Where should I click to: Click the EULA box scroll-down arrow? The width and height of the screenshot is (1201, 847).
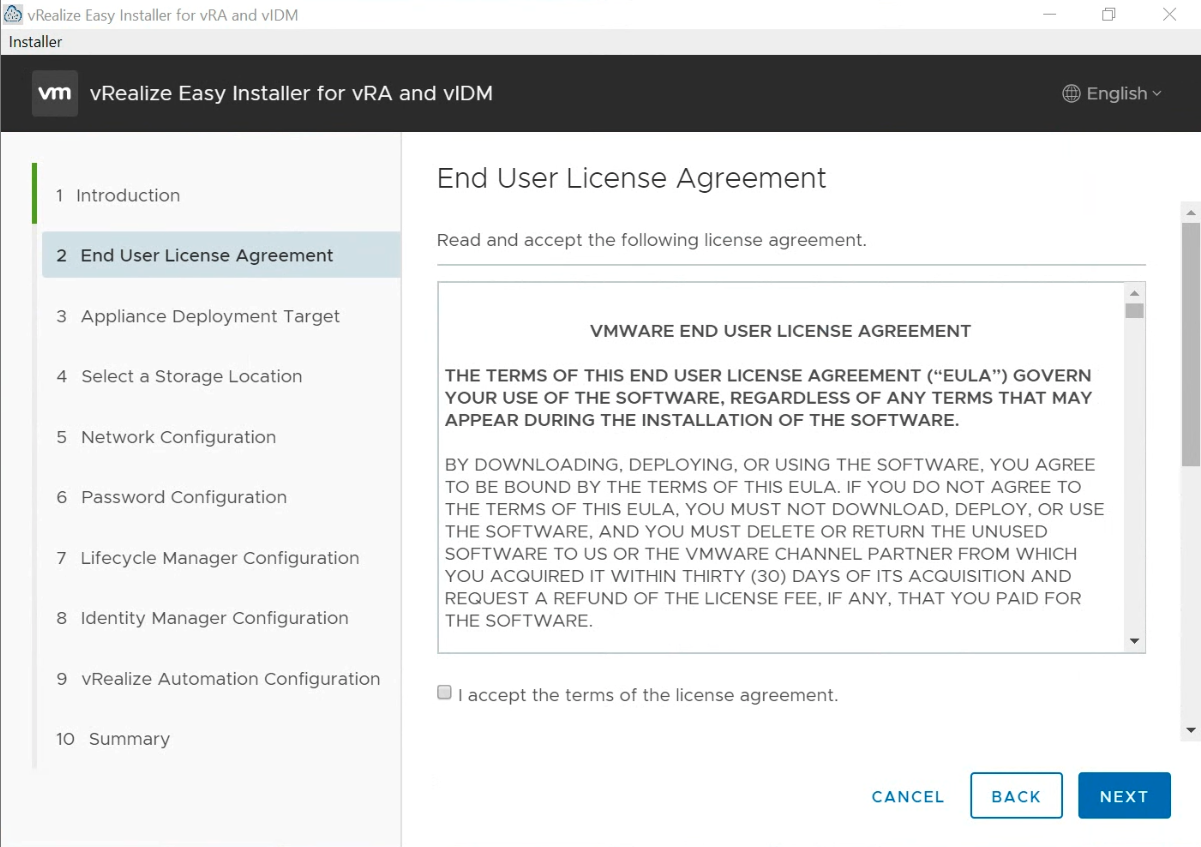tap(1133, 640)
